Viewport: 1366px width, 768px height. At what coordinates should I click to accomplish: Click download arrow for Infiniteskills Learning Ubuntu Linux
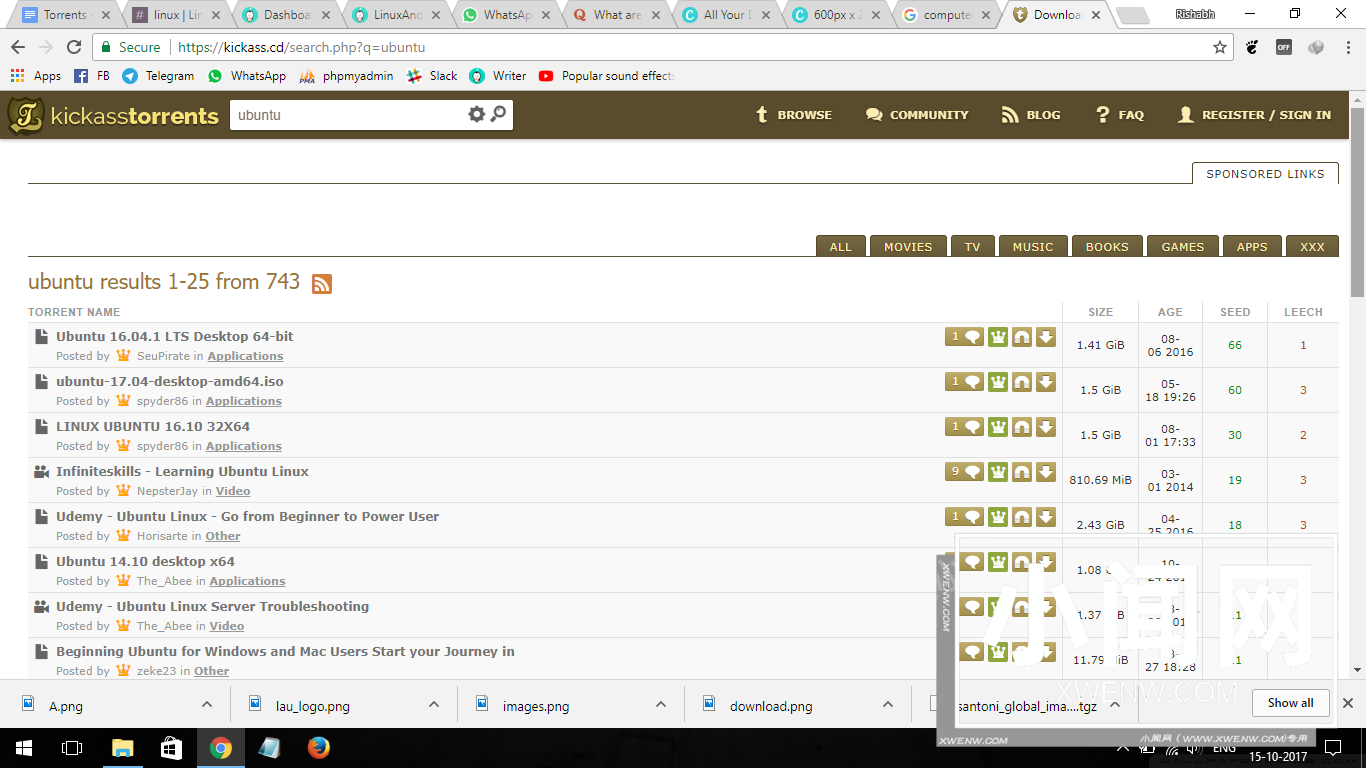click(1046, 472)
